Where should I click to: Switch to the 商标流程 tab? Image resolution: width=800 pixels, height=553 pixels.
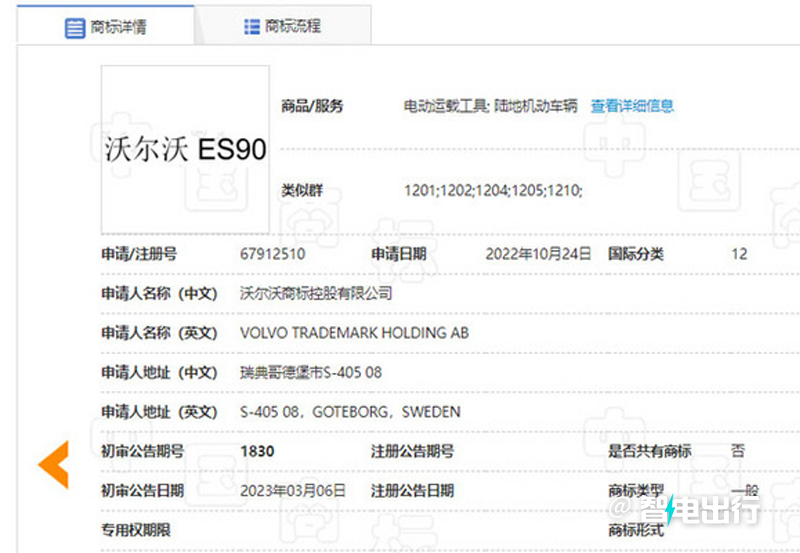[x=283, y=26]
